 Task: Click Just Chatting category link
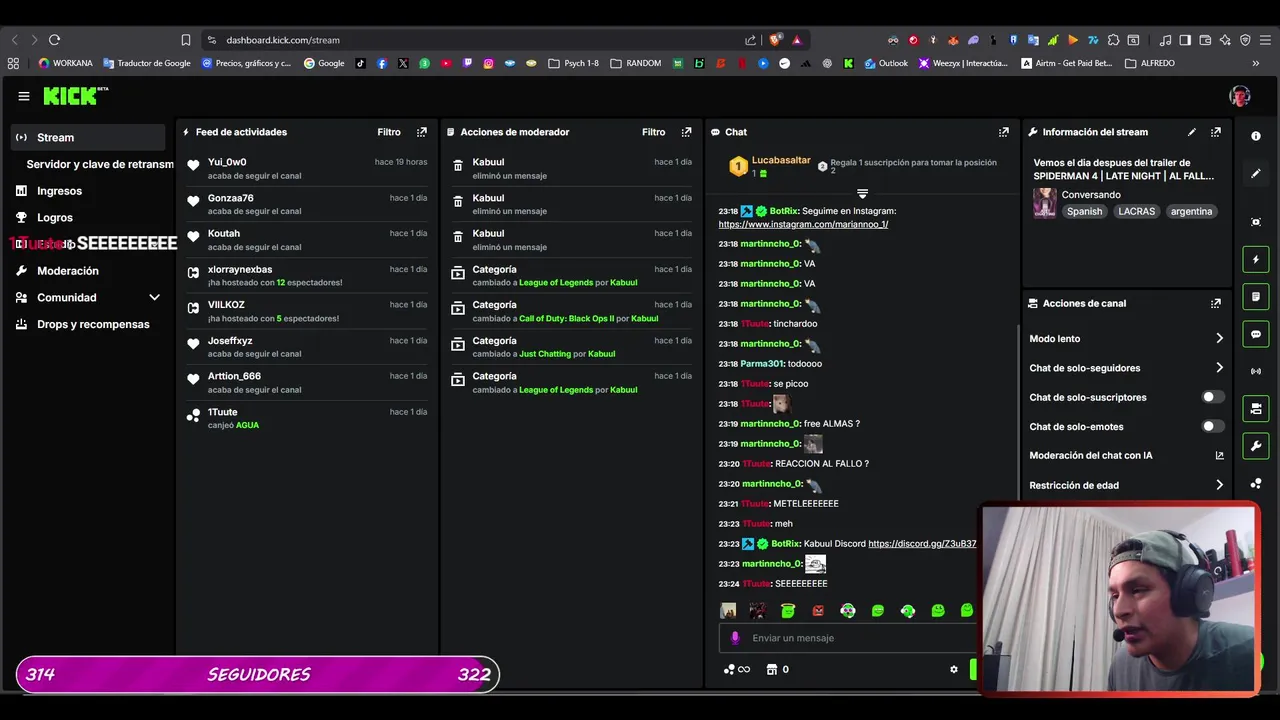tap(546, 354)
